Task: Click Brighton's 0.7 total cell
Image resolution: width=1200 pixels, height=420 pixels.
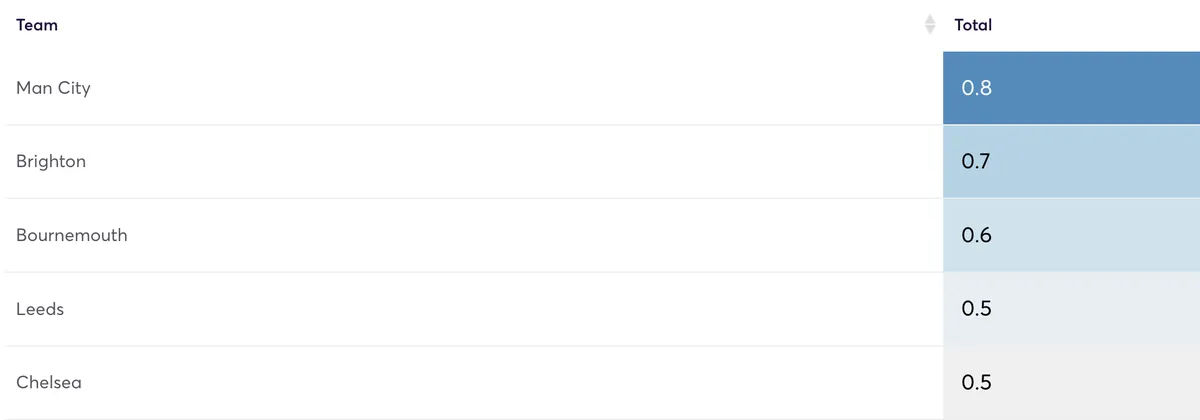Action: pos(1070,161)
